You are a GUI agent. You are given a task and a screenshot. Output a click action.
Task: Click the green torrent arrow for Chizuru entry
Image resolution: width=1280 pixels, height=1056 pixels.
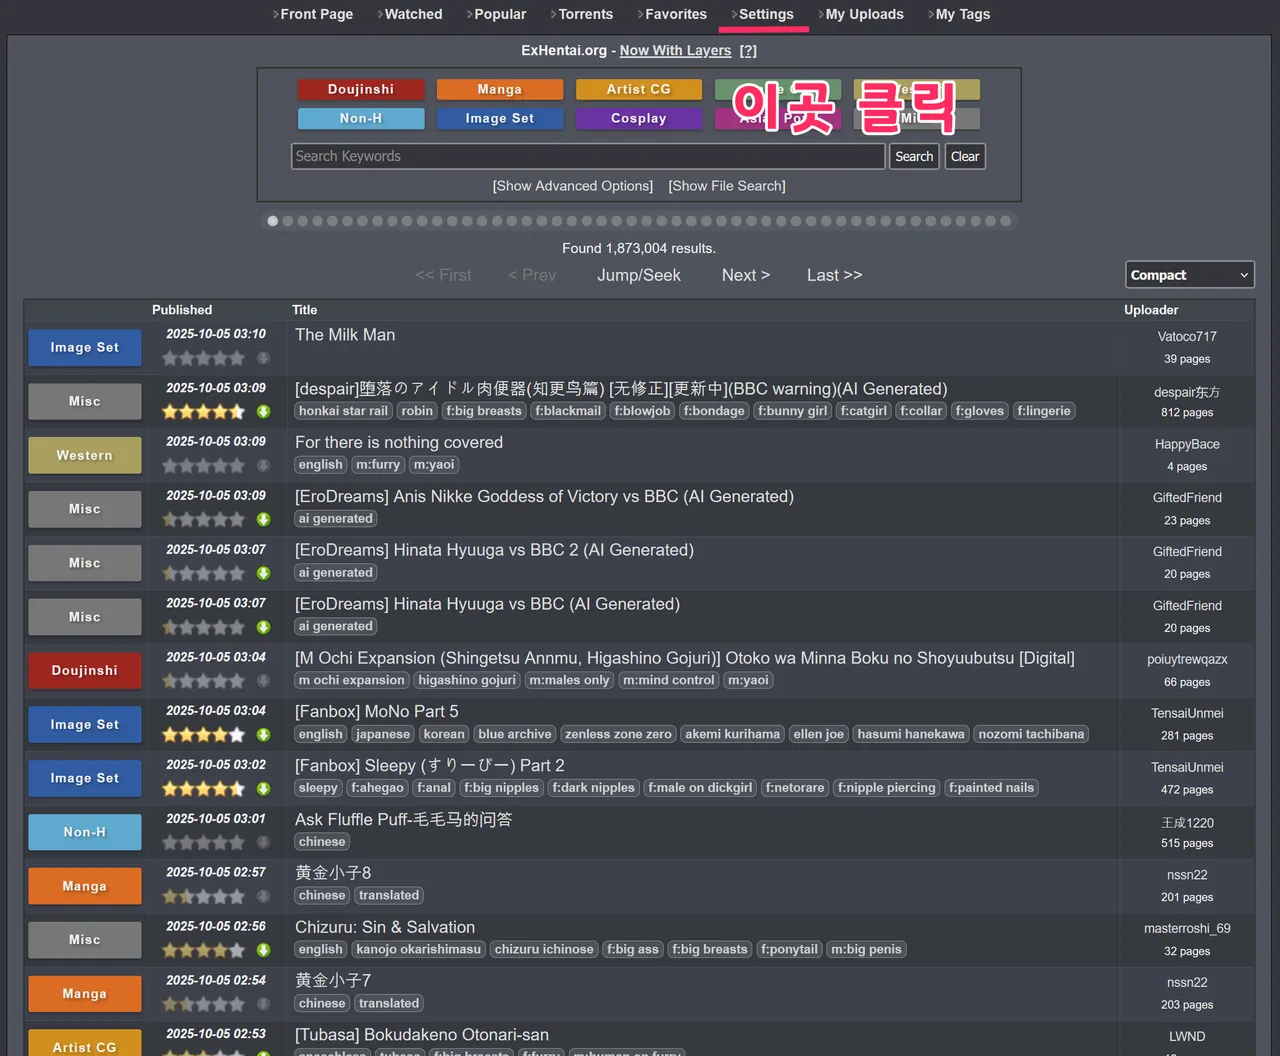(263, 950)
